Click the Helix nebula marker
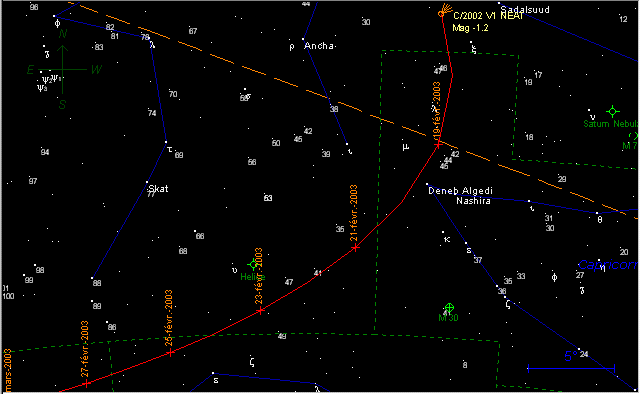Screen dimensions: 640x394 click(x=253, y=265)
